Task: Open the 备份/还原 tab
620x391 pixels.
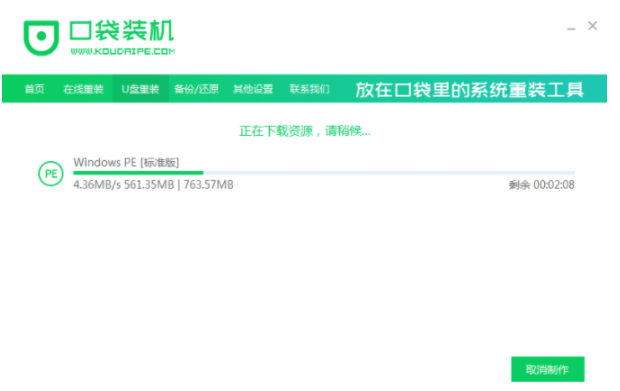Action: point(197,89)
